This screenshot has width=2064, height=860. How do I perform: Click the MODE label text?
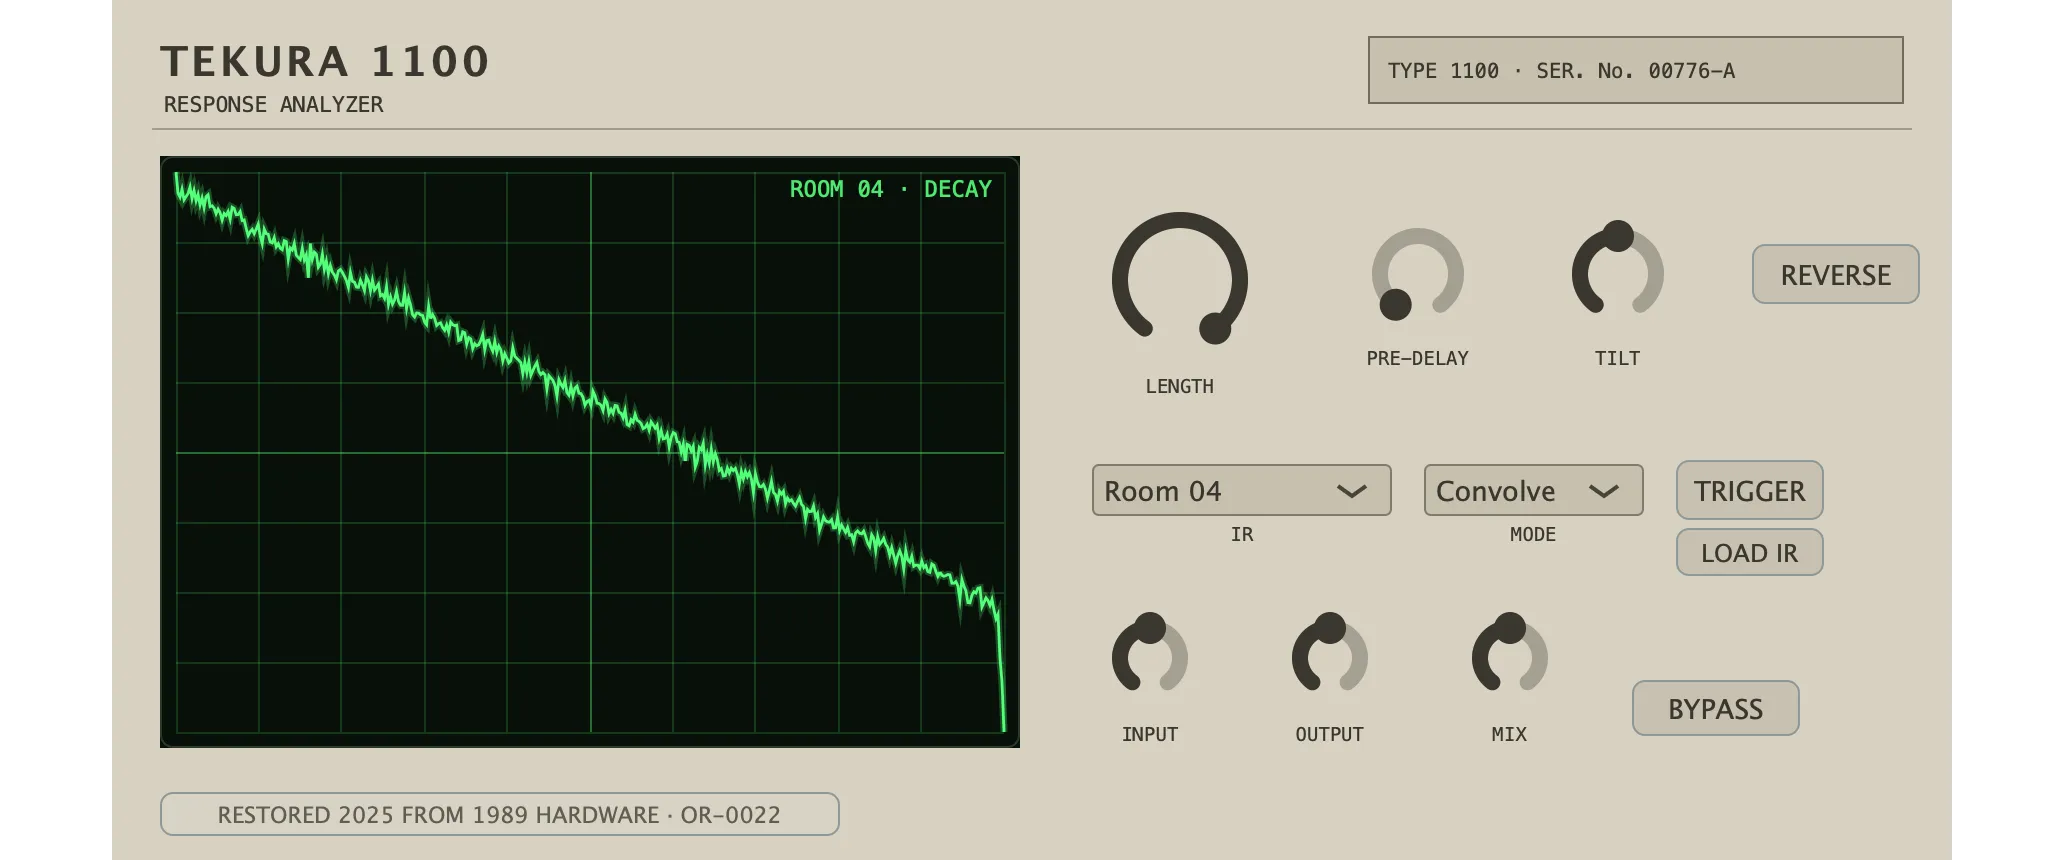(x=1533, y=534)
